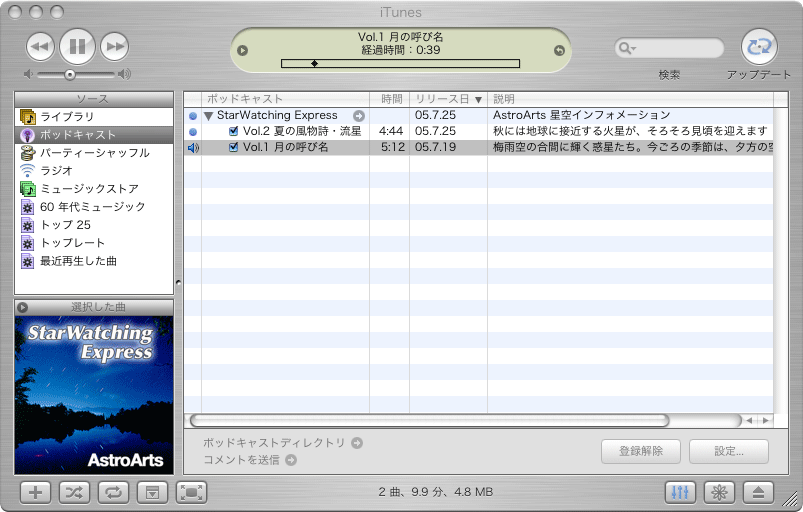Open the ポッドキャストディレクトリ link
Screen dimensions: 803x512
[x=283, y=443]
